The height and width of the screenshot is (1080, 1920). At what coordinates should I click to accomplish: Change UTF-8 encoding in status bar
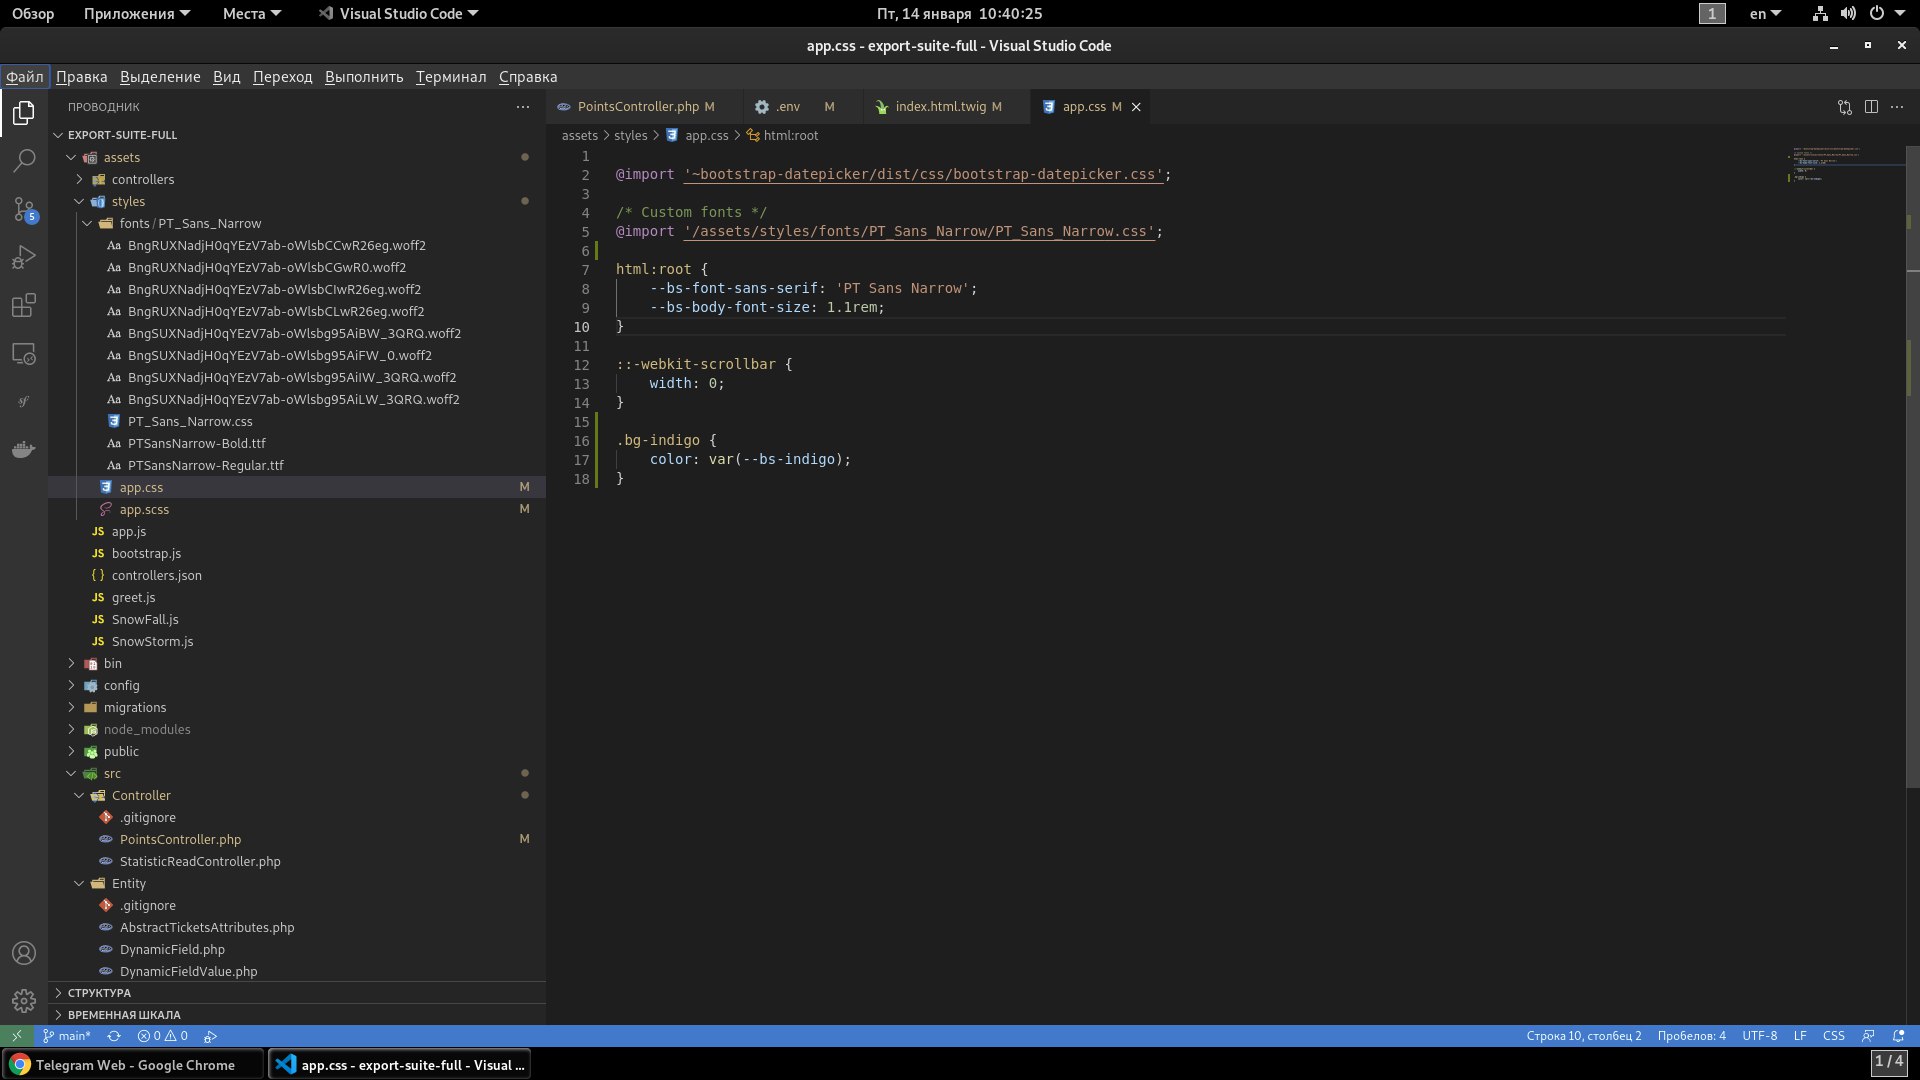1759,1036
